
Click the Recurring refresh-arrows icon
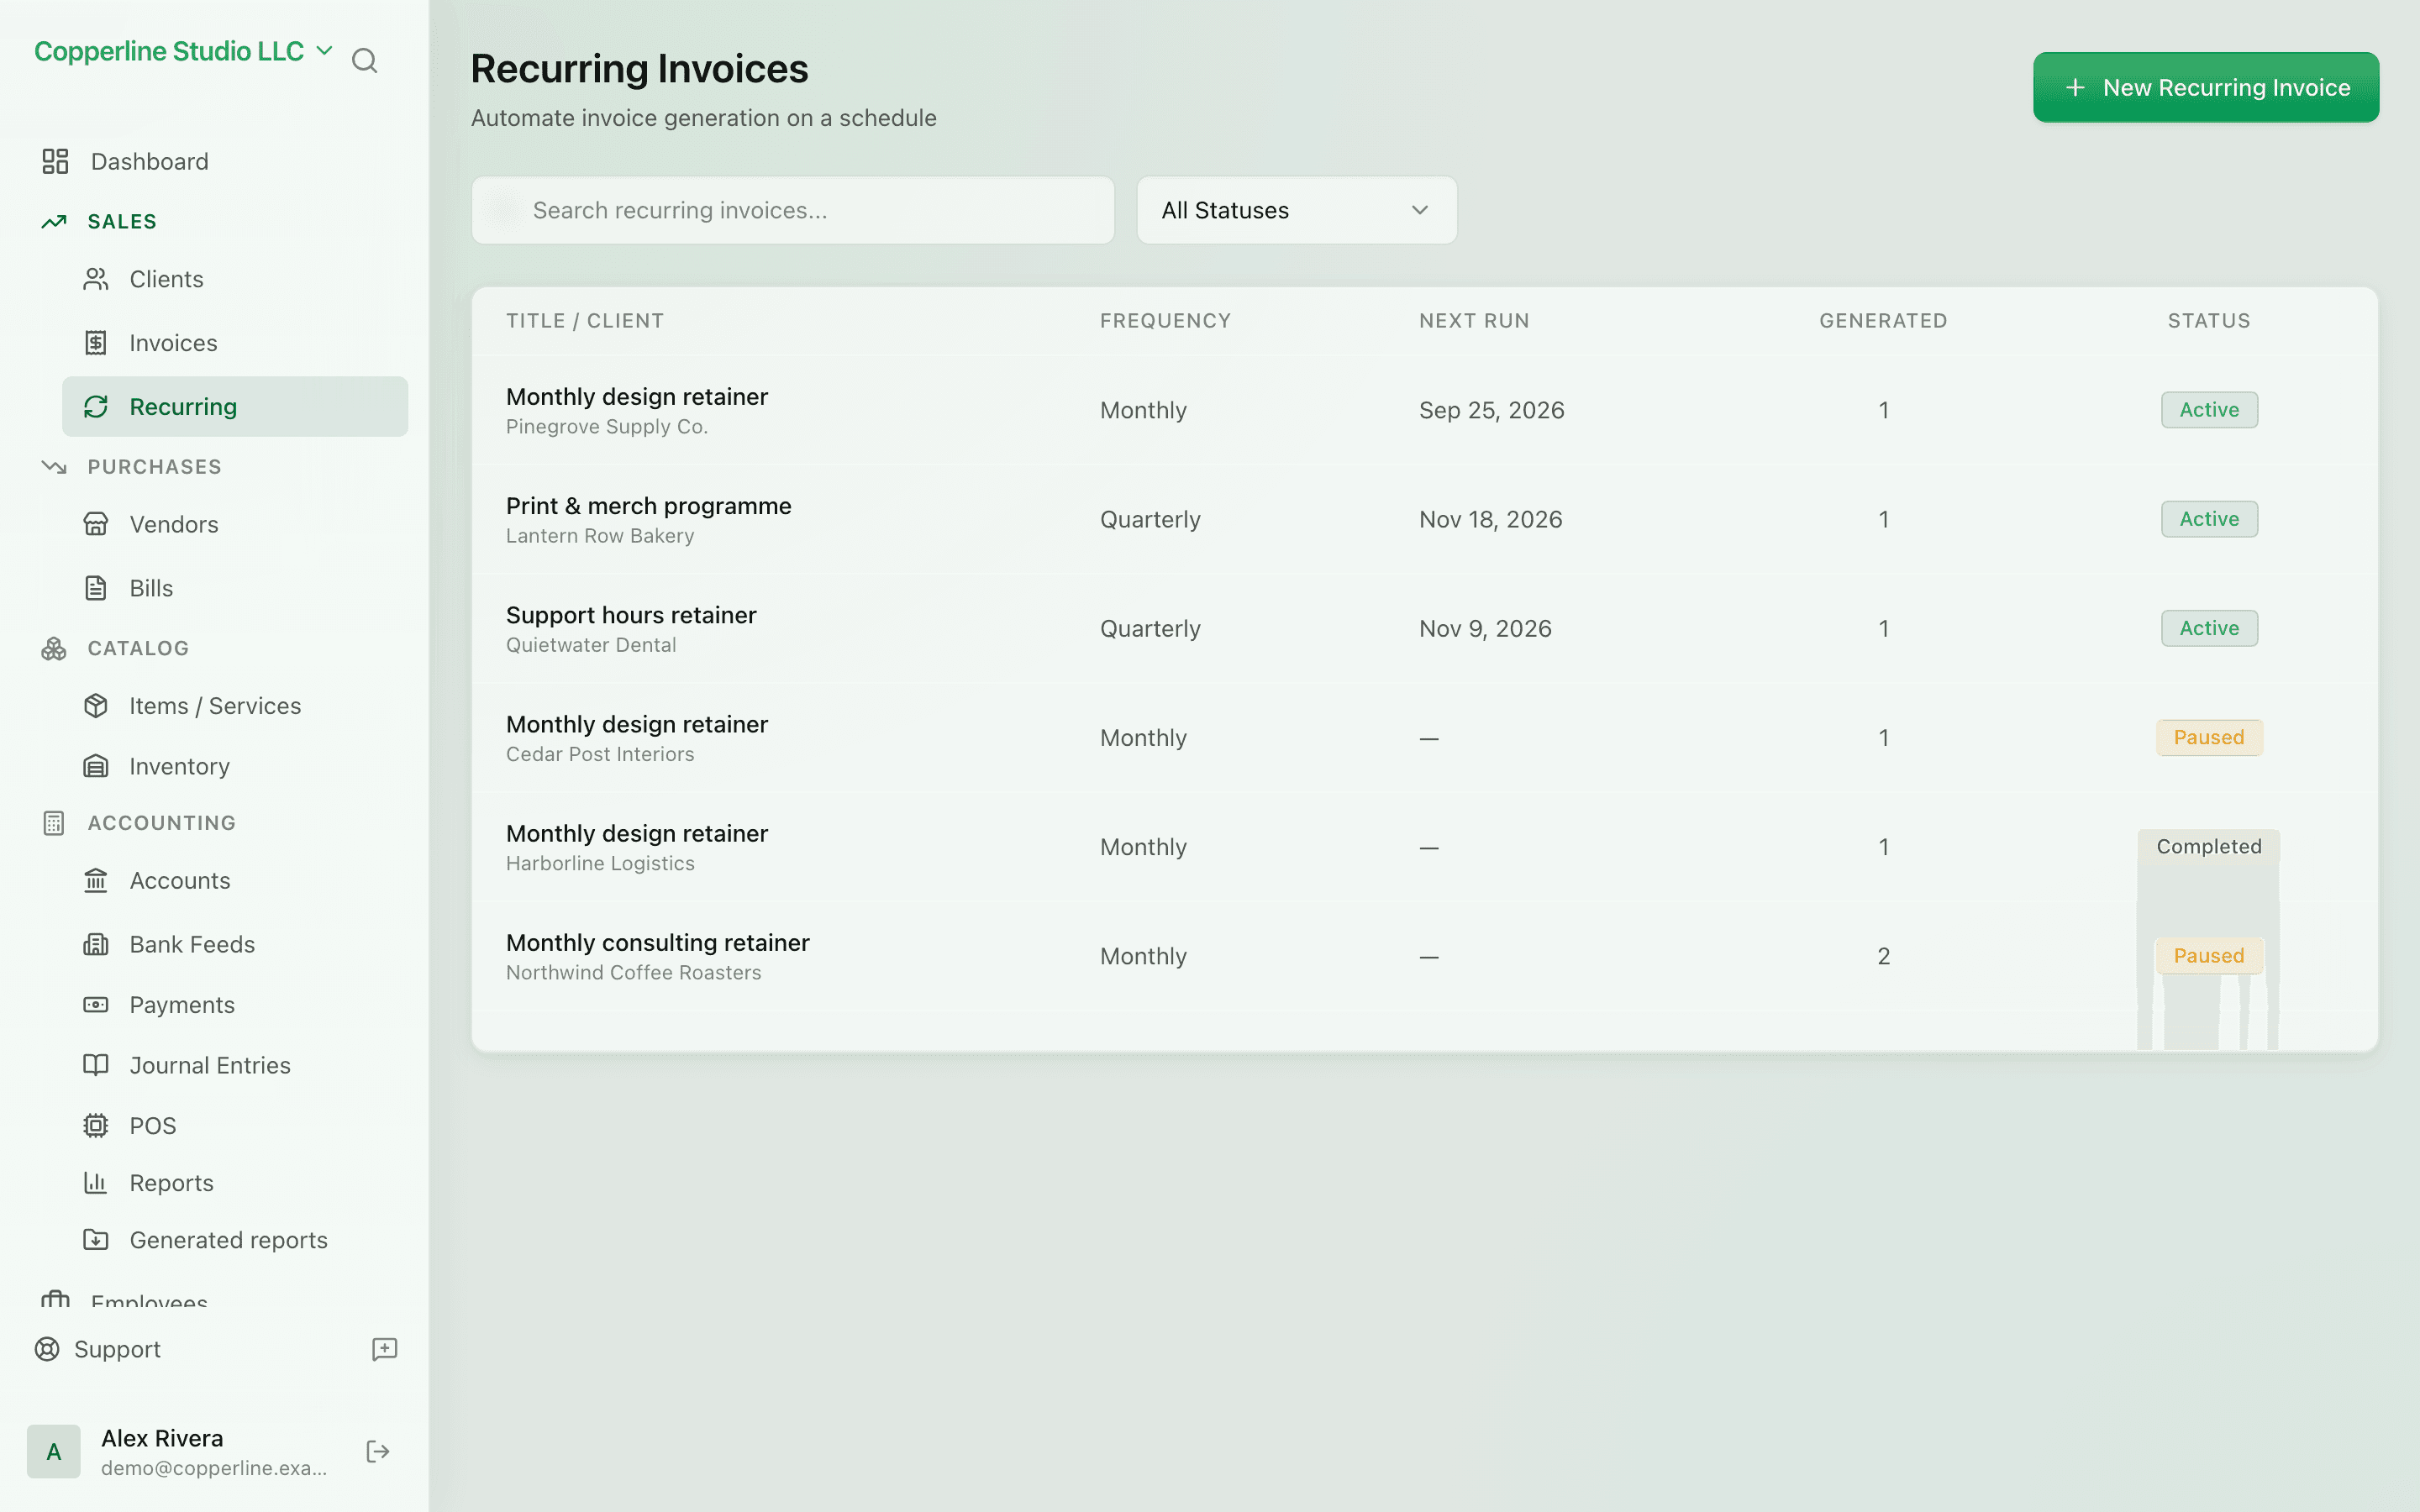pos(96,407)
